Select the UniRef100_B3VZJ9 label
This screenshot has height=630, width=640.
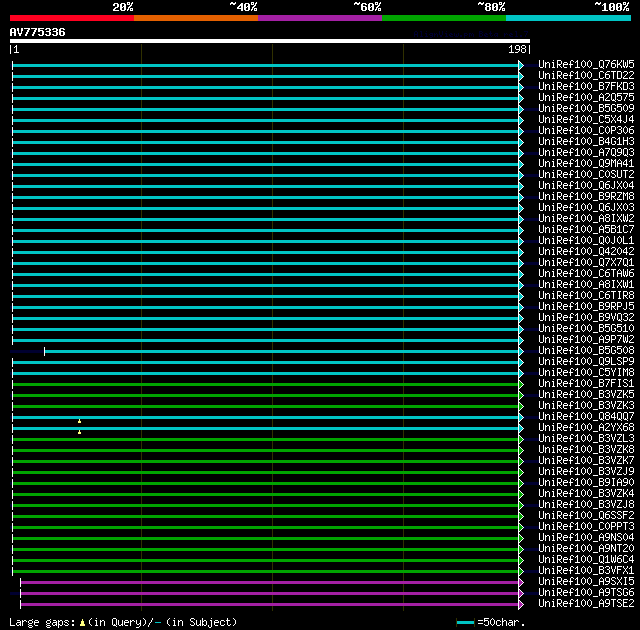pos(586,472)
